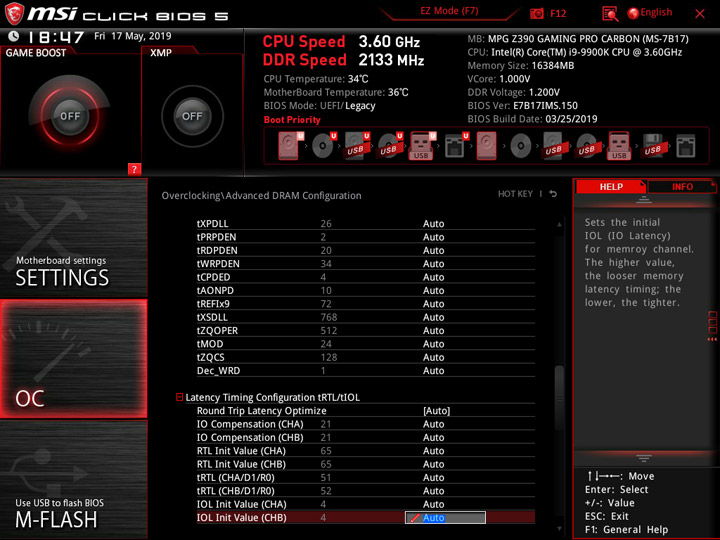
Task: Select the Auto value for tRTL (CHB/D1/R0)
Action: [433, 491]
